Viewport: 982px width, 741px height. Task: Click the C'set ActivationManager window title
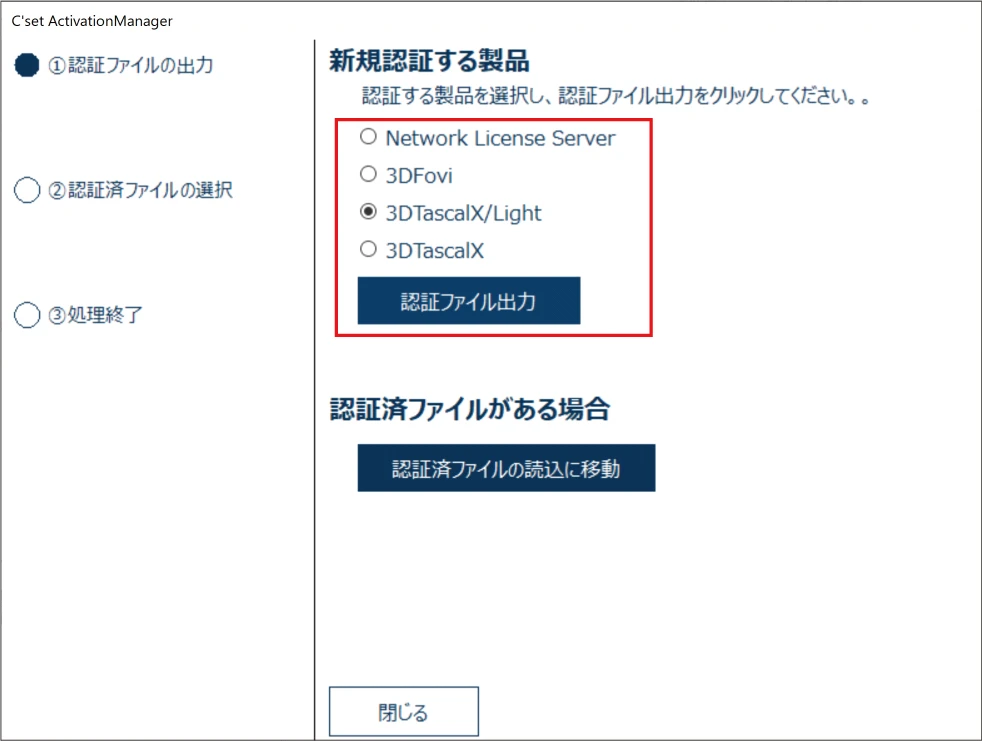pos(92,20)
